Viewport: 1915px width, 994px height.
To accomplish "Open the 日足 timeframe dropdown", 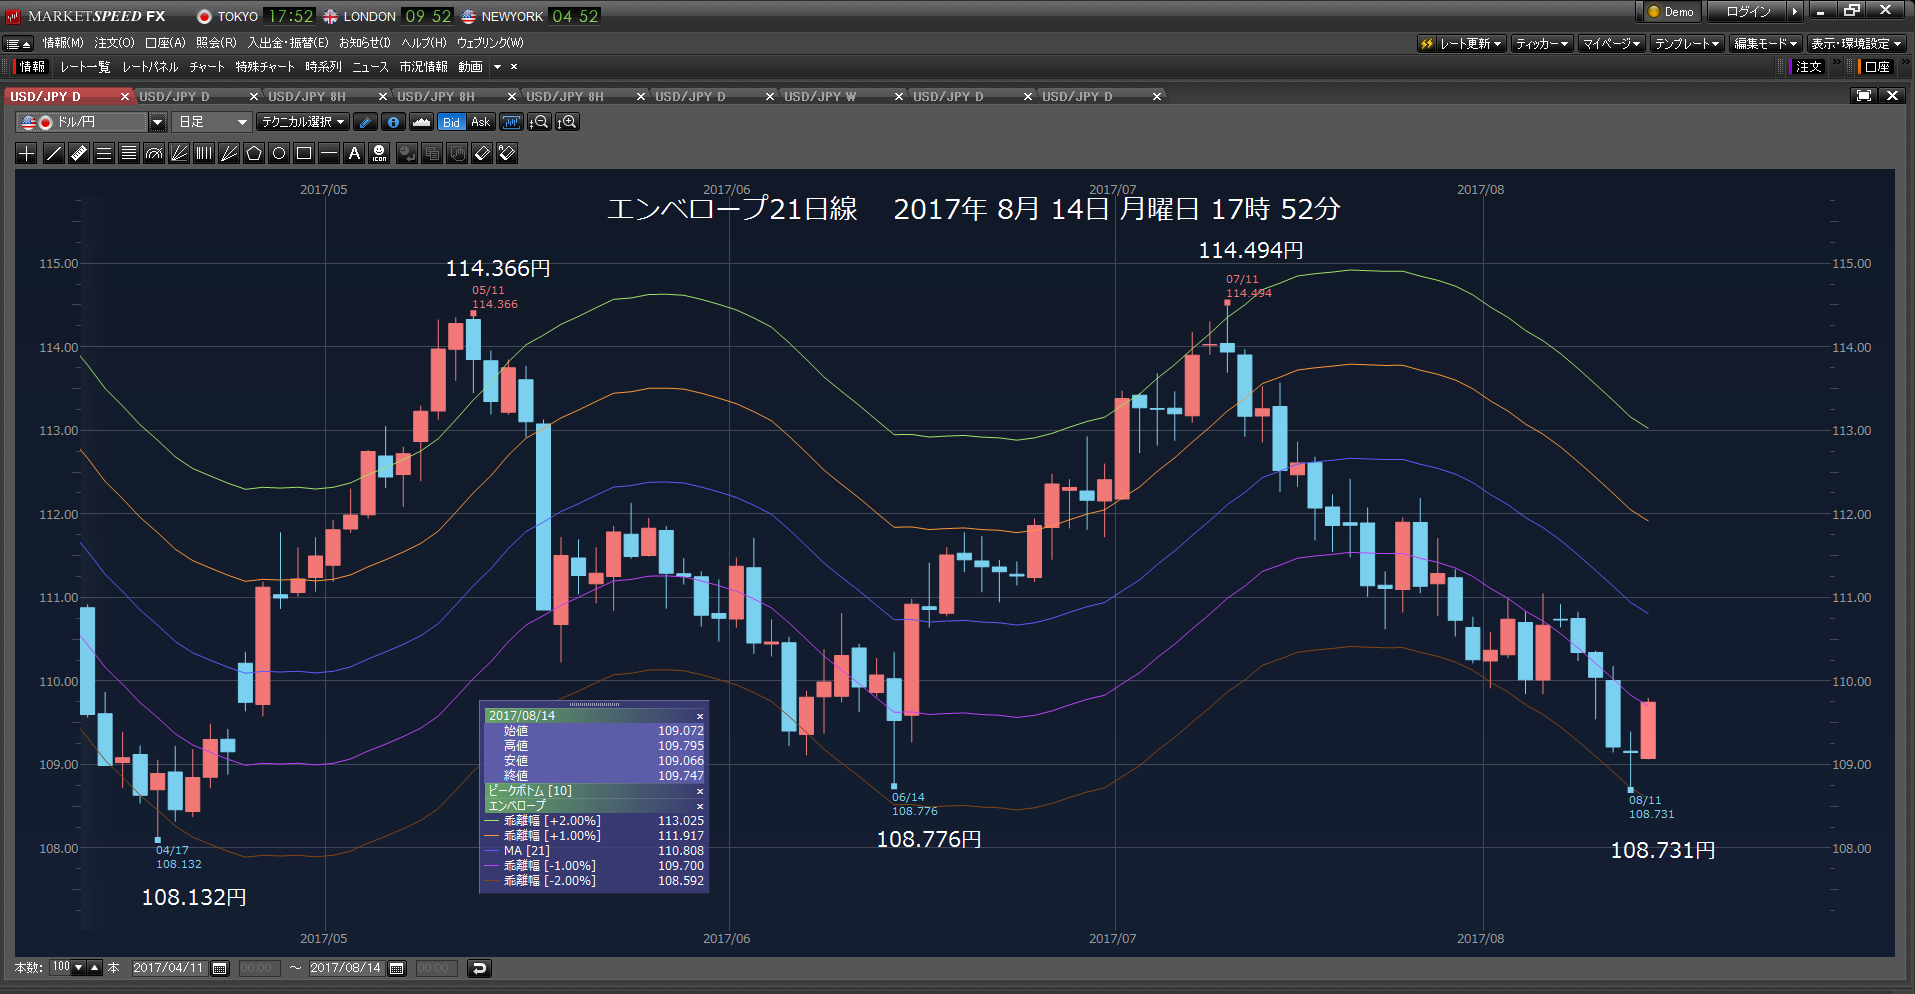I will pos(212,122).
